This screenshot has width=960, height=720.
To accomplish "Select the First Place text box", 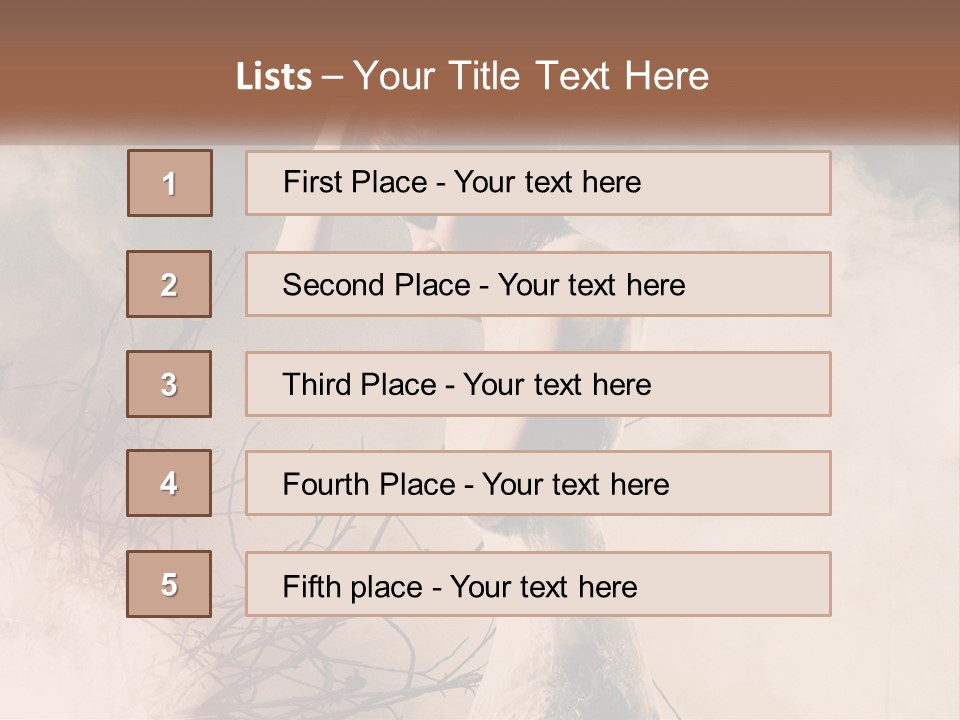I will 538,183.
